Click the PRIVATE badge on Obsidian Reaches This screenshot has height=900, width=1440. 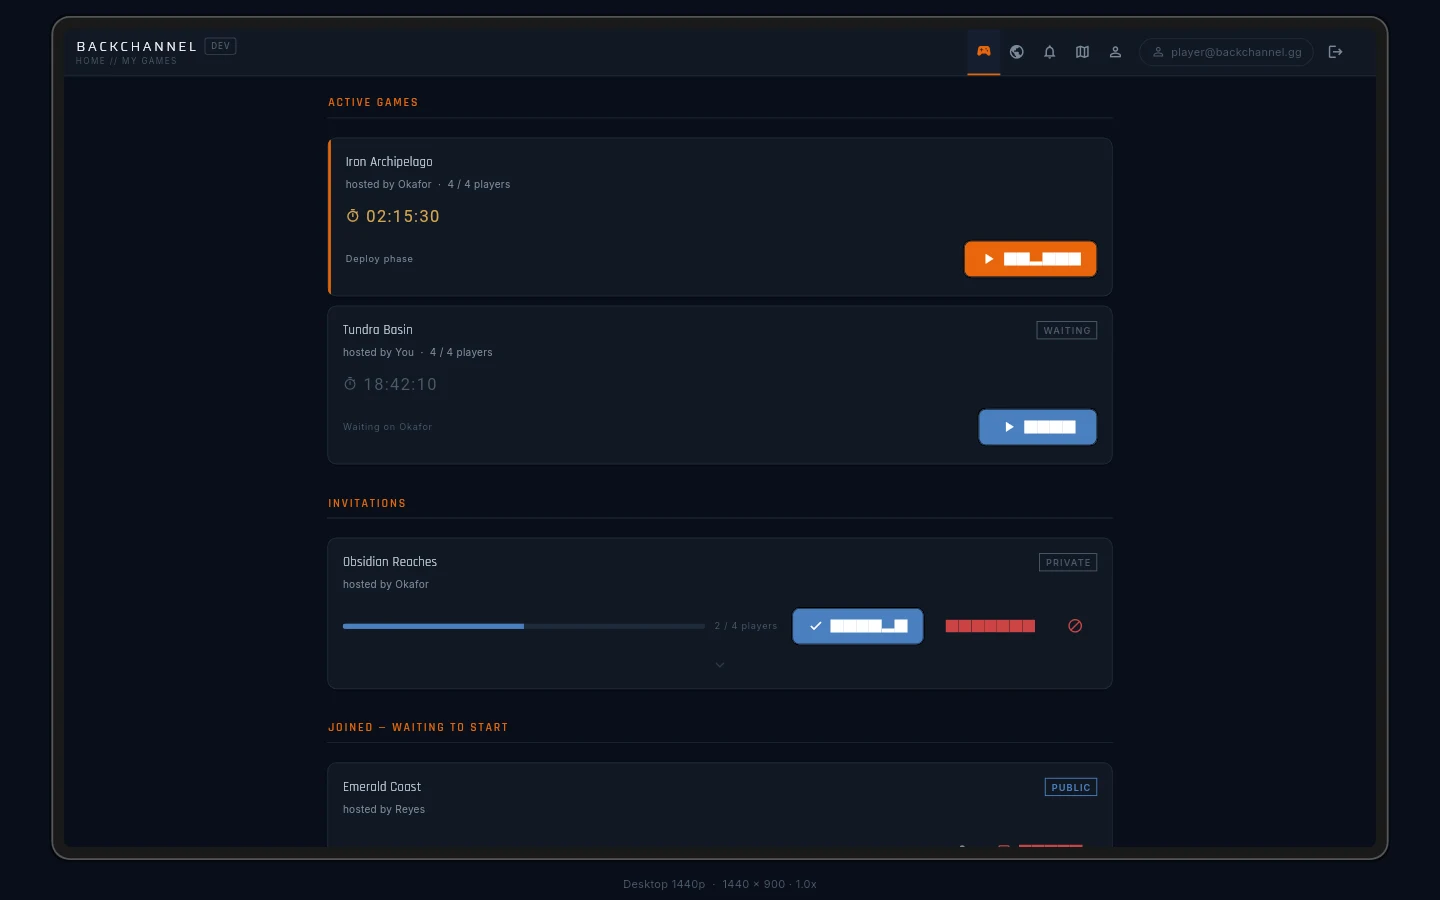[x=1068, y=562]
